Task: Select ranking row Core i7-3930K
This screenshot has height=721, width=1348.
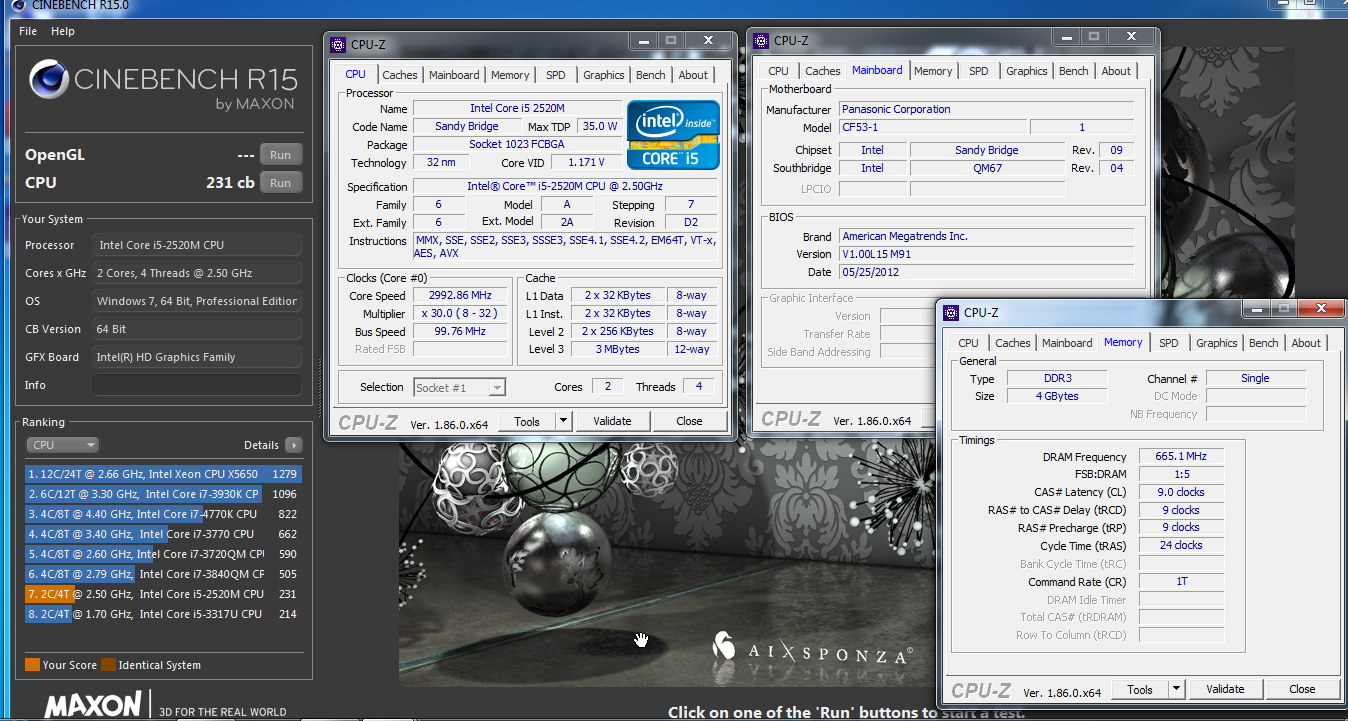Action: tap(164, 494)
